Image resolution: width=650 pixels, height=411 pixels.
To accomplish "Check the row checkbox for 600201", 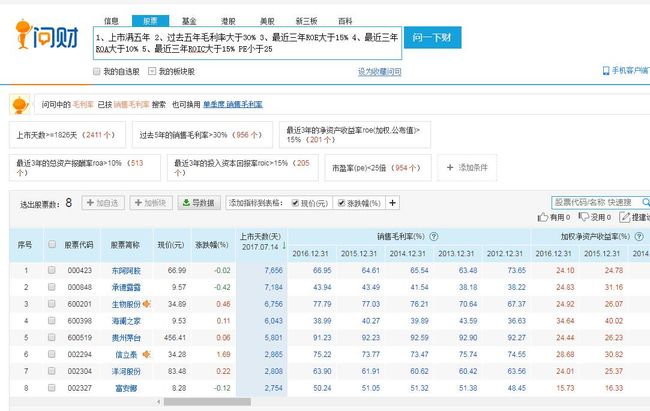I will click(51, 304).
